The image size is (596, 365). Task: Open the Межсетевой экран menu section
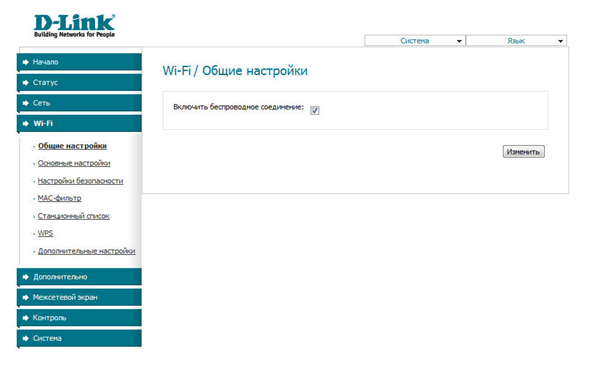click(x=79, y=297)
